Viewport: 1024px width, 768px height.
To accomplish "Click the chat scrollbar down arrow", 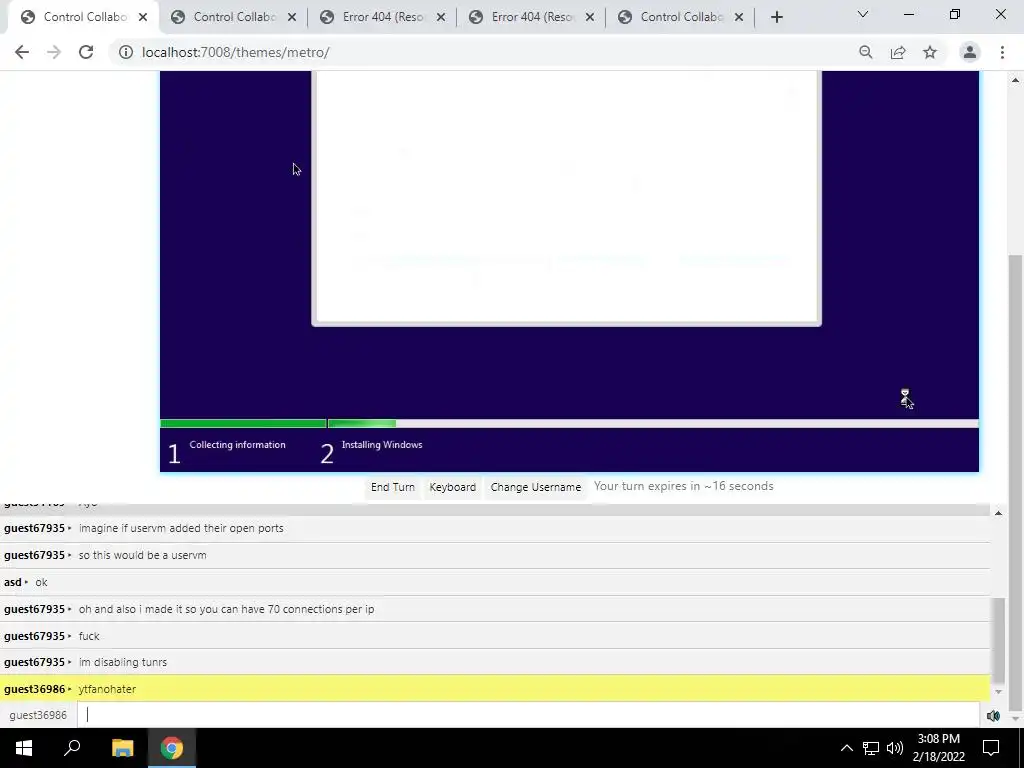I will (998, 692).
